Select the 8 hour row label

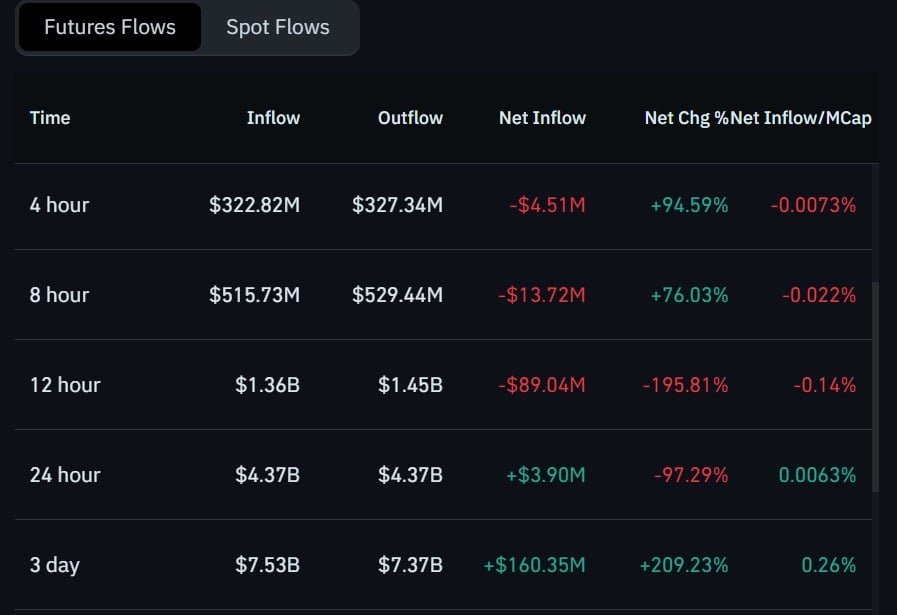point(59,295)
